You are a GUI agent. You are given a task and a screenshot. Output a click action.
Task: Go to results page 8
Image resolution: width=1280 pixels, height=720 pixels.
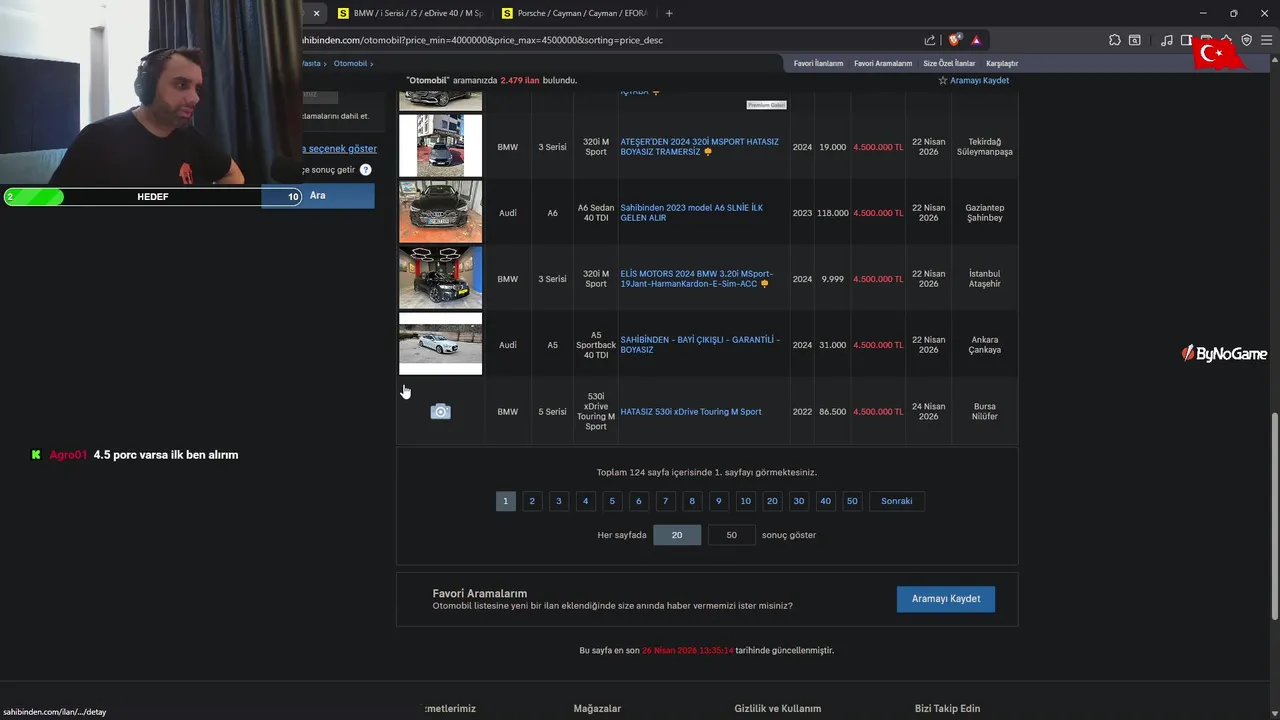point(692,501)
